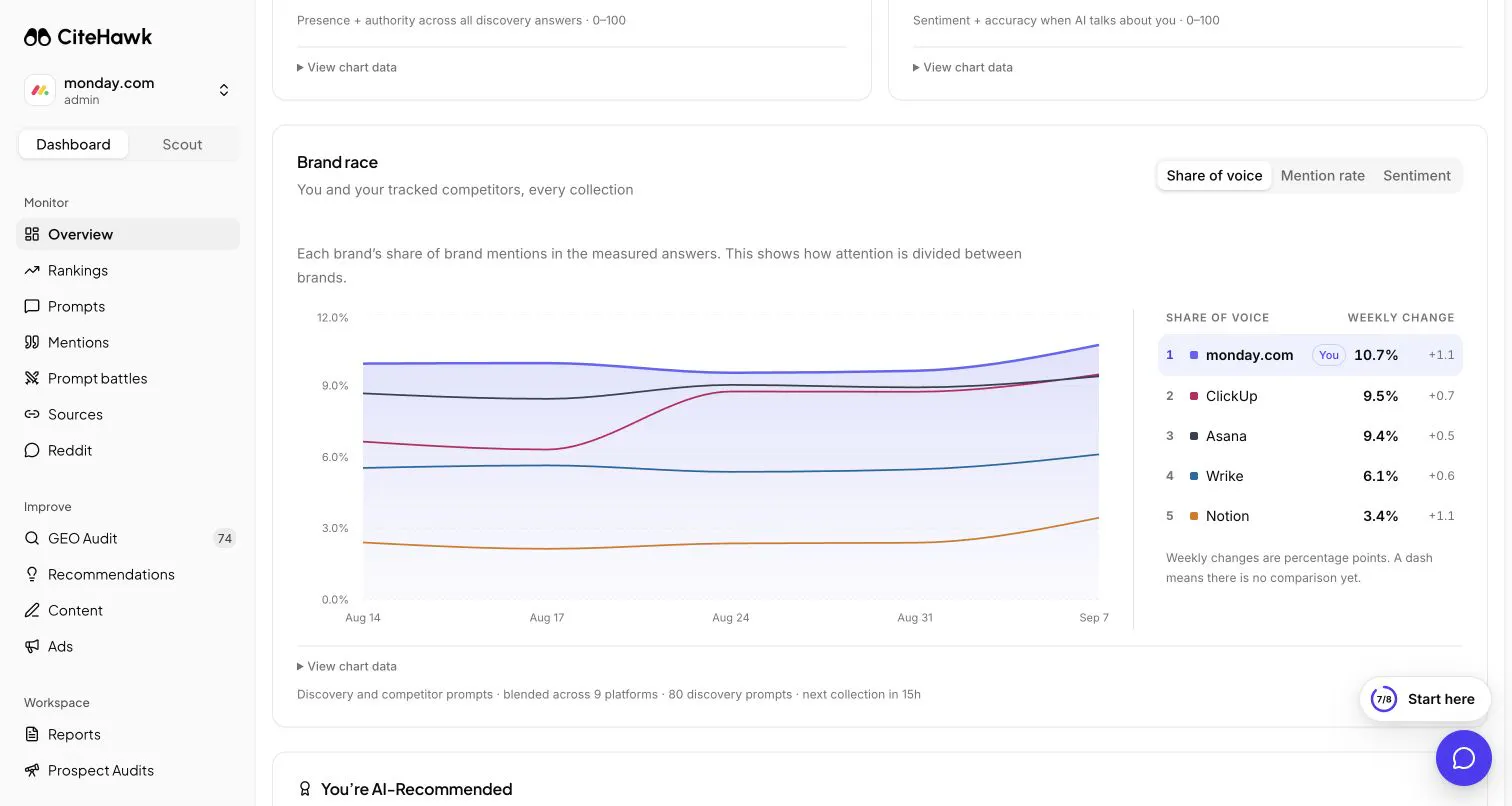Click the Prospect Audits telescope icon
The width and height of the screenshot is (1512, 806).
point(32,770)
